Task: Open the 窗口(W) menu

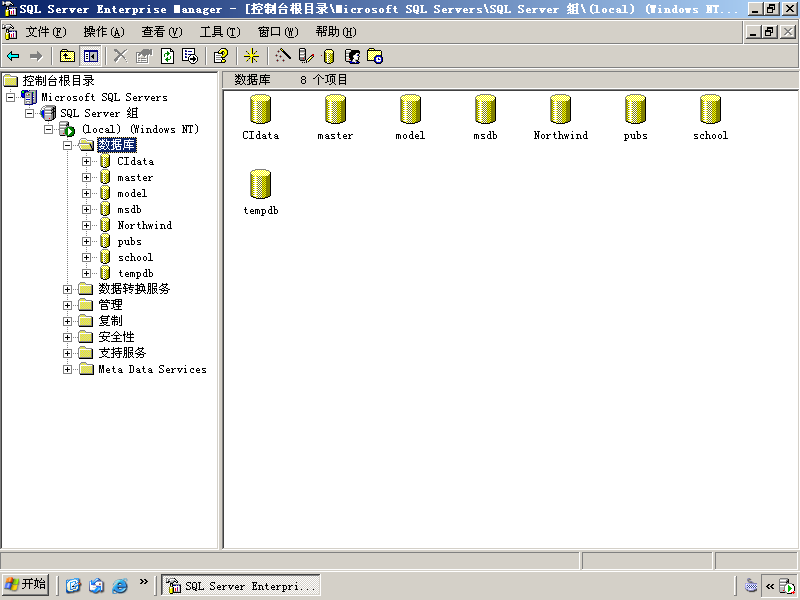Action: [x=278, y=32]
